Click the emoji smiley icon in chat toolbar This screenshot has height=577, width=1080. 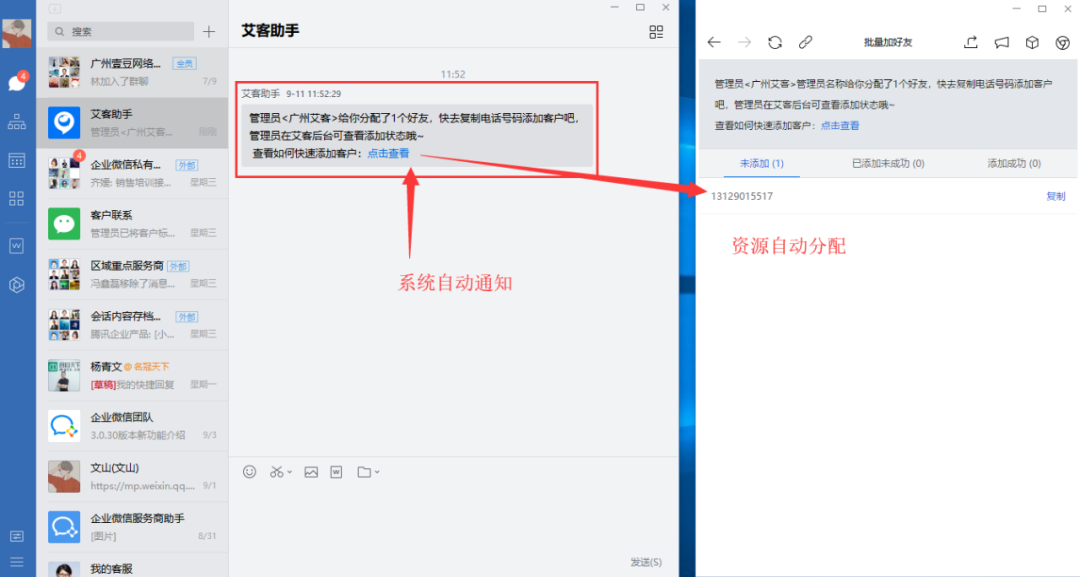coord(250,472)
